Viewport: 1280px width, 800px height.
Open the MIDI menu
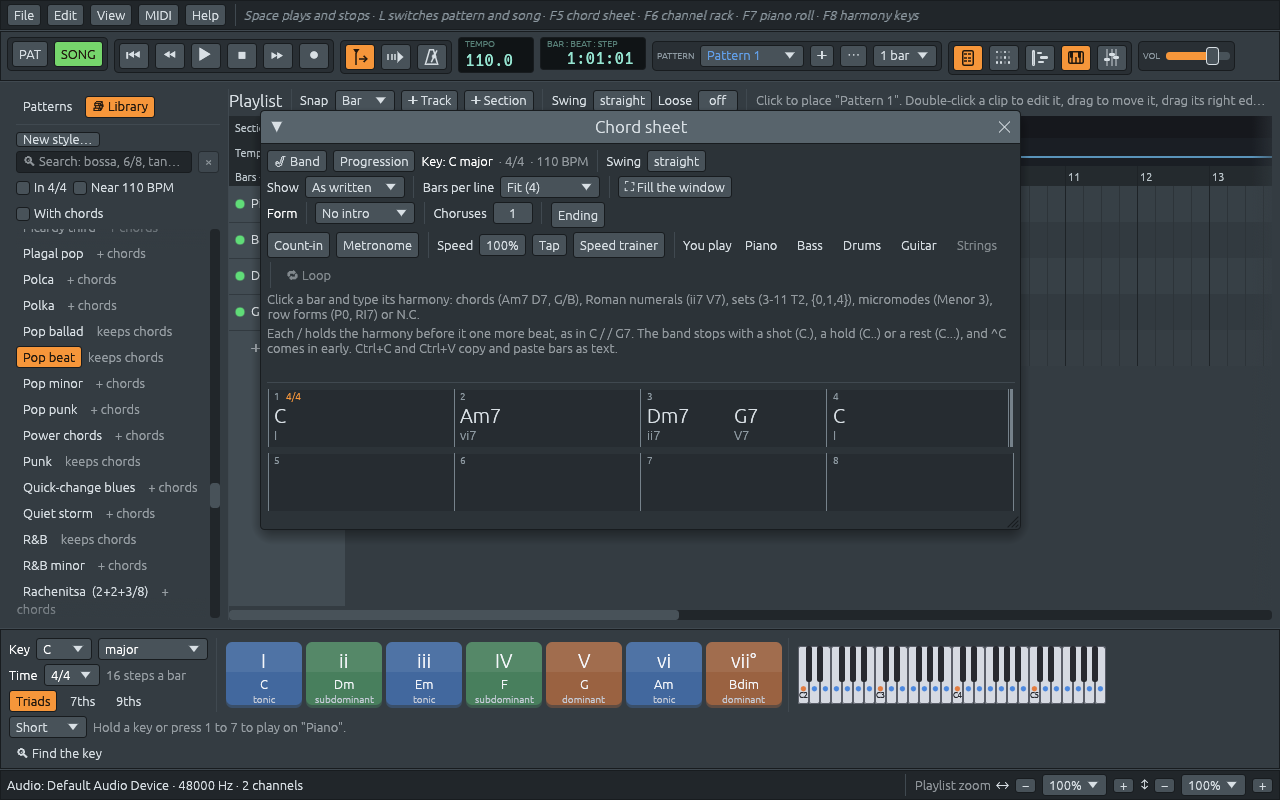pyautogui.click(x=158, y=16)
